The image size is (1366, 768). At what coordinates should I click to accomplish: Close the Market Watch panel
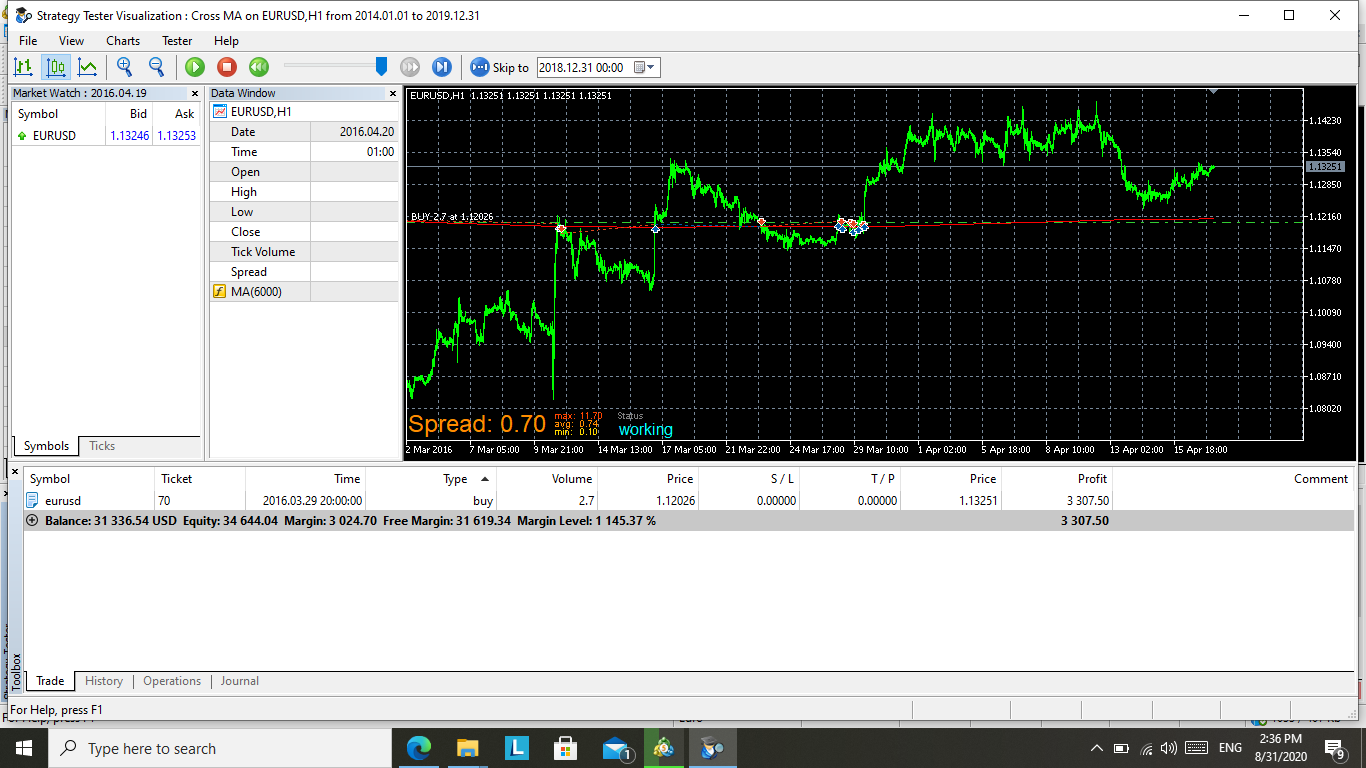coord(194,94)
